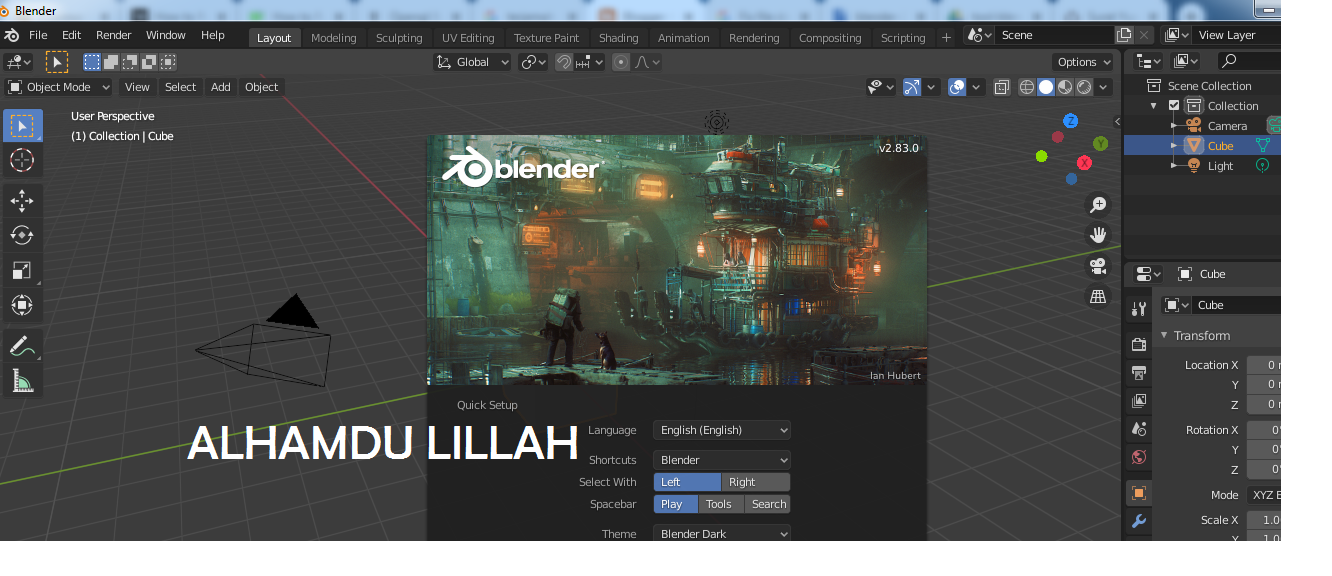
Task: Open the Tool properties tab (wrench-screwdriver)
Action: 1138,308
